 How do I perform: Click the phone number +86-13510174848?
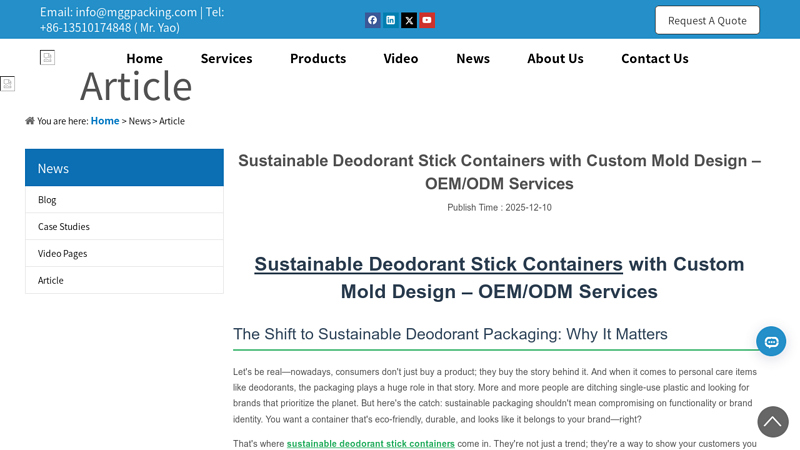pos(86,28)
